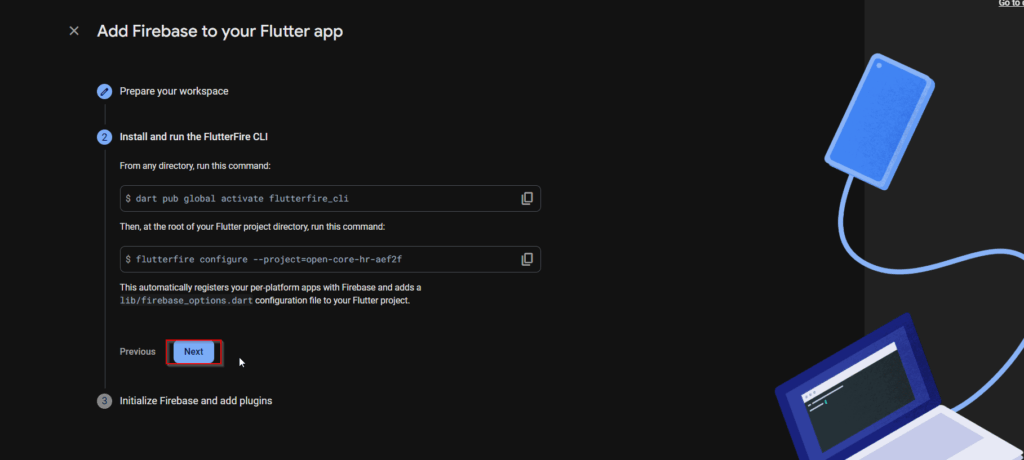Close the Add Firebase setup dialog

click(74, 31)
